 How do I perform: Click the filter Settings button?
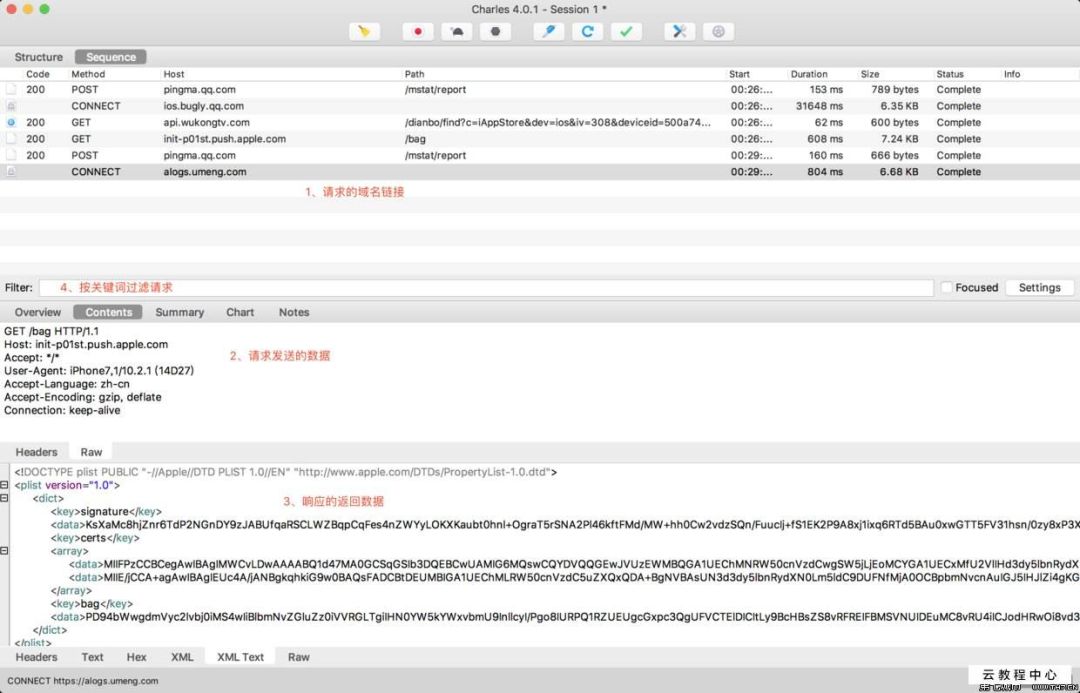point(1039,287)
